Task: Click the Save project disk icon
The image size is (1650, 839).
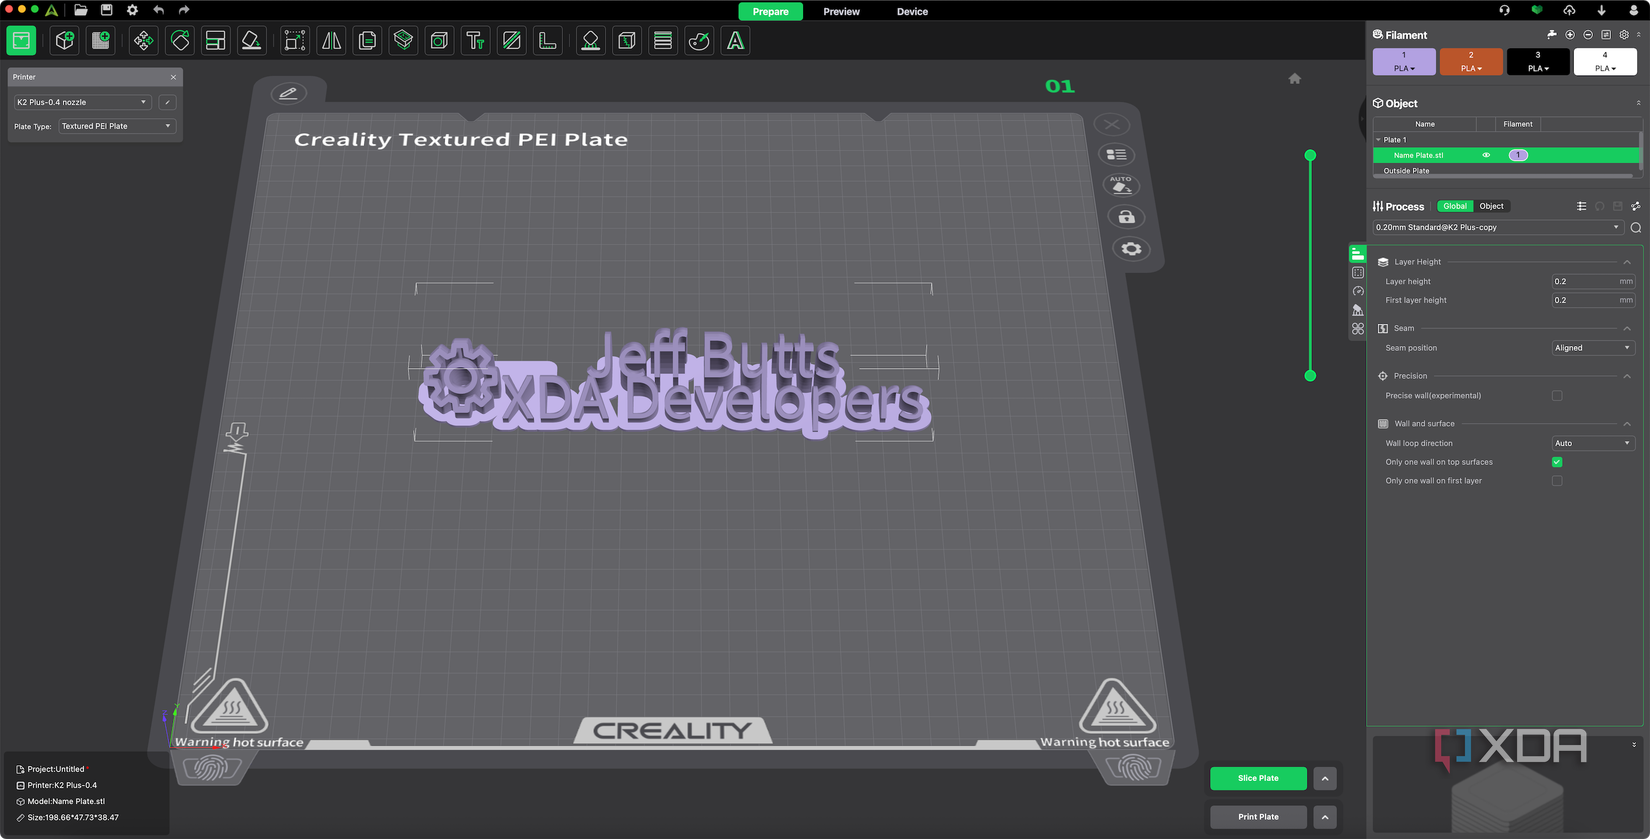Action: coord(106,10)
